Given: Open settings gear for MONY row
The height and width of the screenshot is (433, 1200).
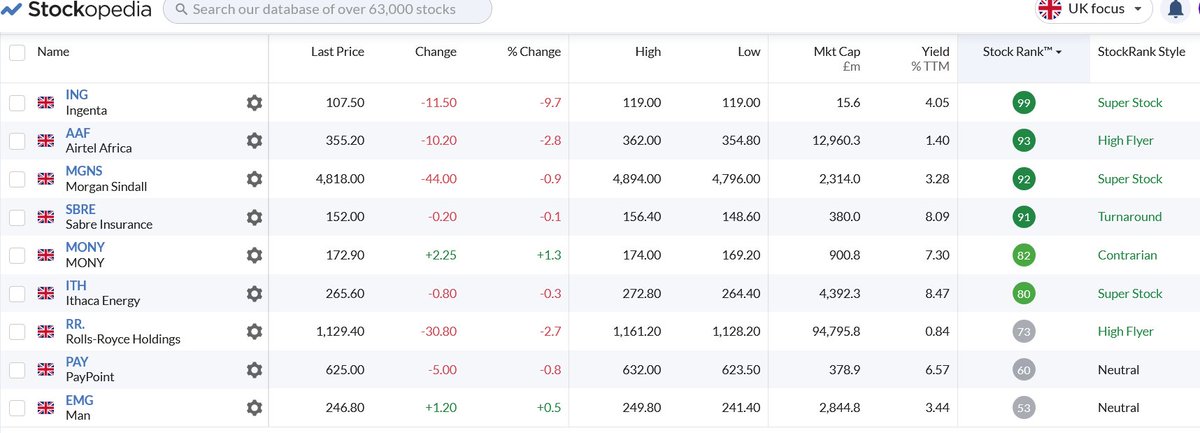Looking at the screenshot, I should click(254, 255).
